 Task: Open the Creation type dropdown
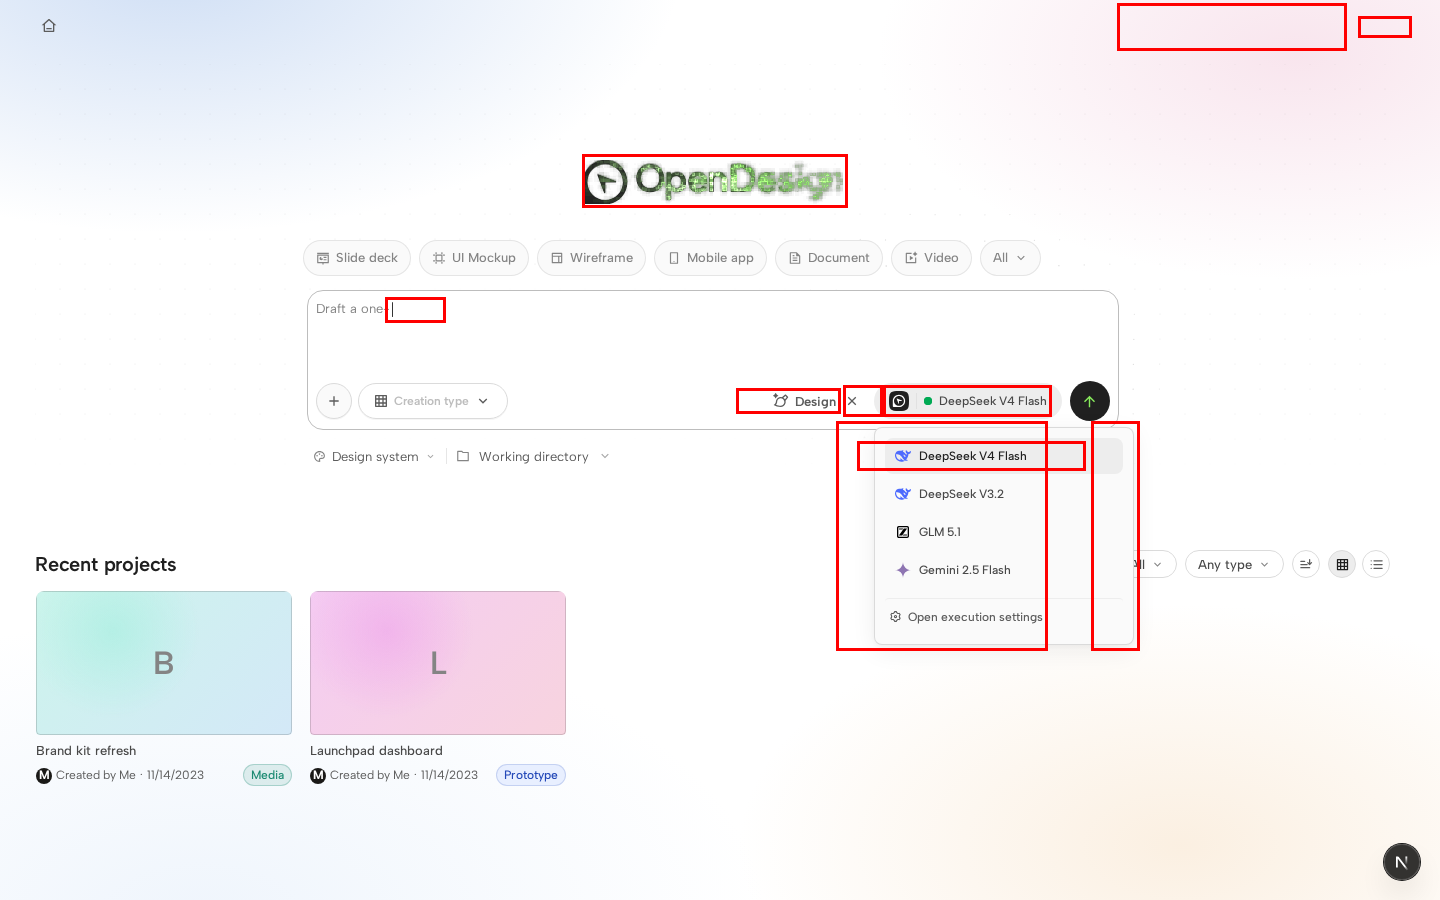pyautogui.click(x=432, y=401)
